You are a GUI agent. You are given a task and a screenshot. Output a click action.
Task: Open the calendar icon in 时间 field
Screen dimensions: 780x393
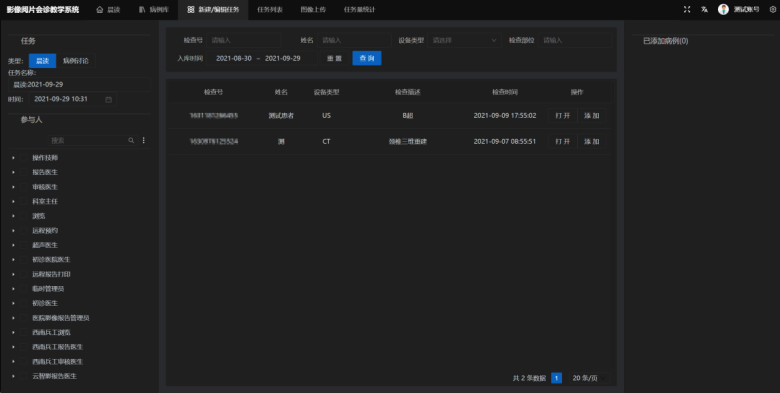[108, 99]
